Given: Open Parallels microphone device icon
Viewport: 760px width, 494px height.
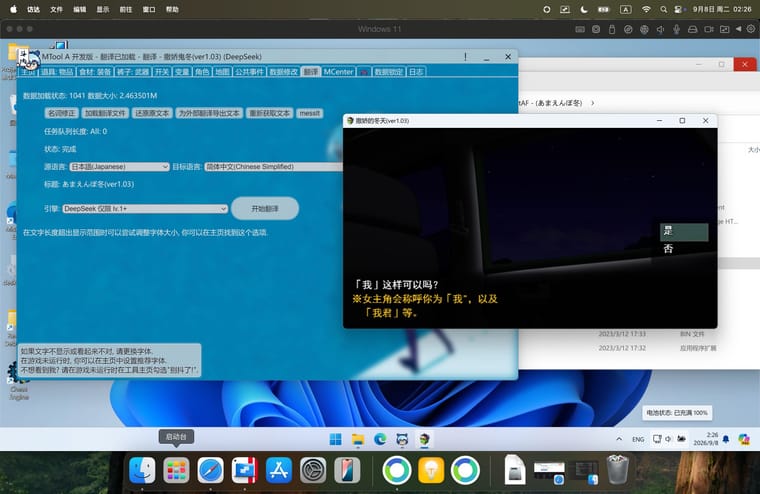Looking at the screenshot, I should pyautogui.click(x=676, y=29).
